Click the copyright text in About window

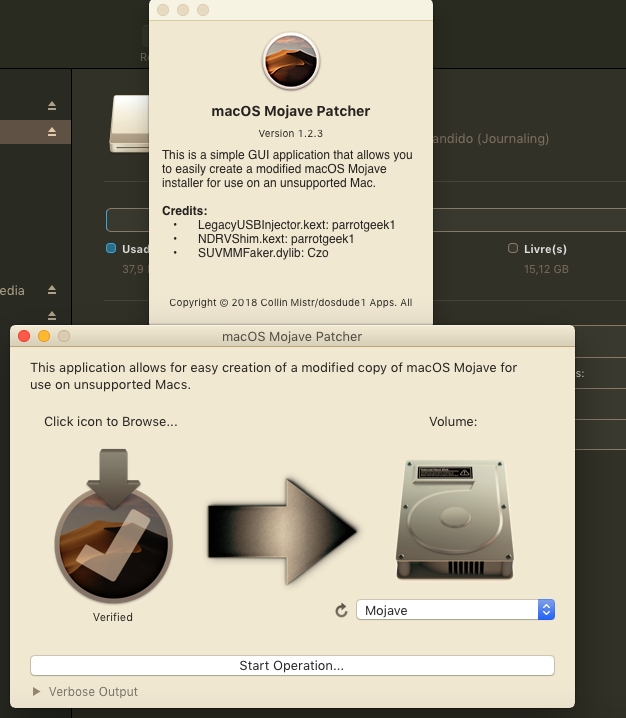pos(290,303)
